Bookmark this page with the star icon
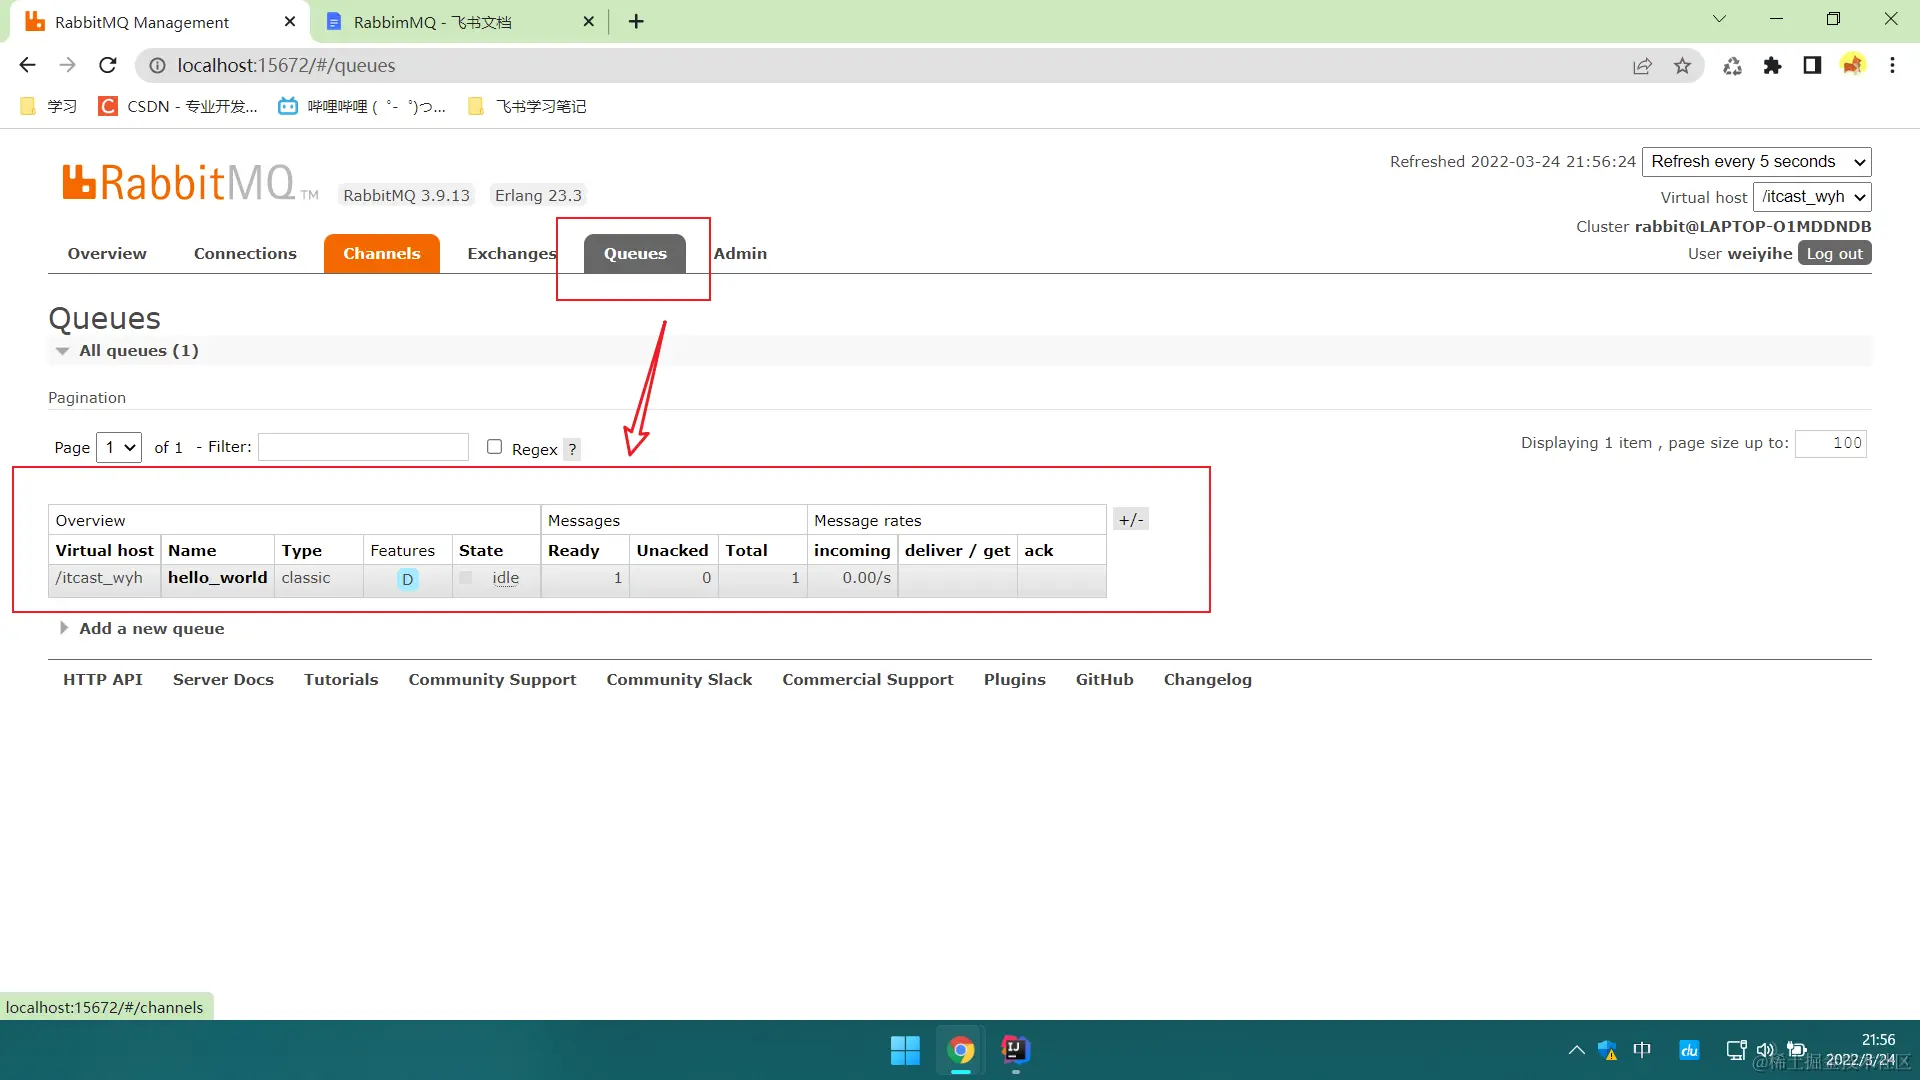The height and width of the screenshot is (1080, 1920). [x=1682, y=65]
